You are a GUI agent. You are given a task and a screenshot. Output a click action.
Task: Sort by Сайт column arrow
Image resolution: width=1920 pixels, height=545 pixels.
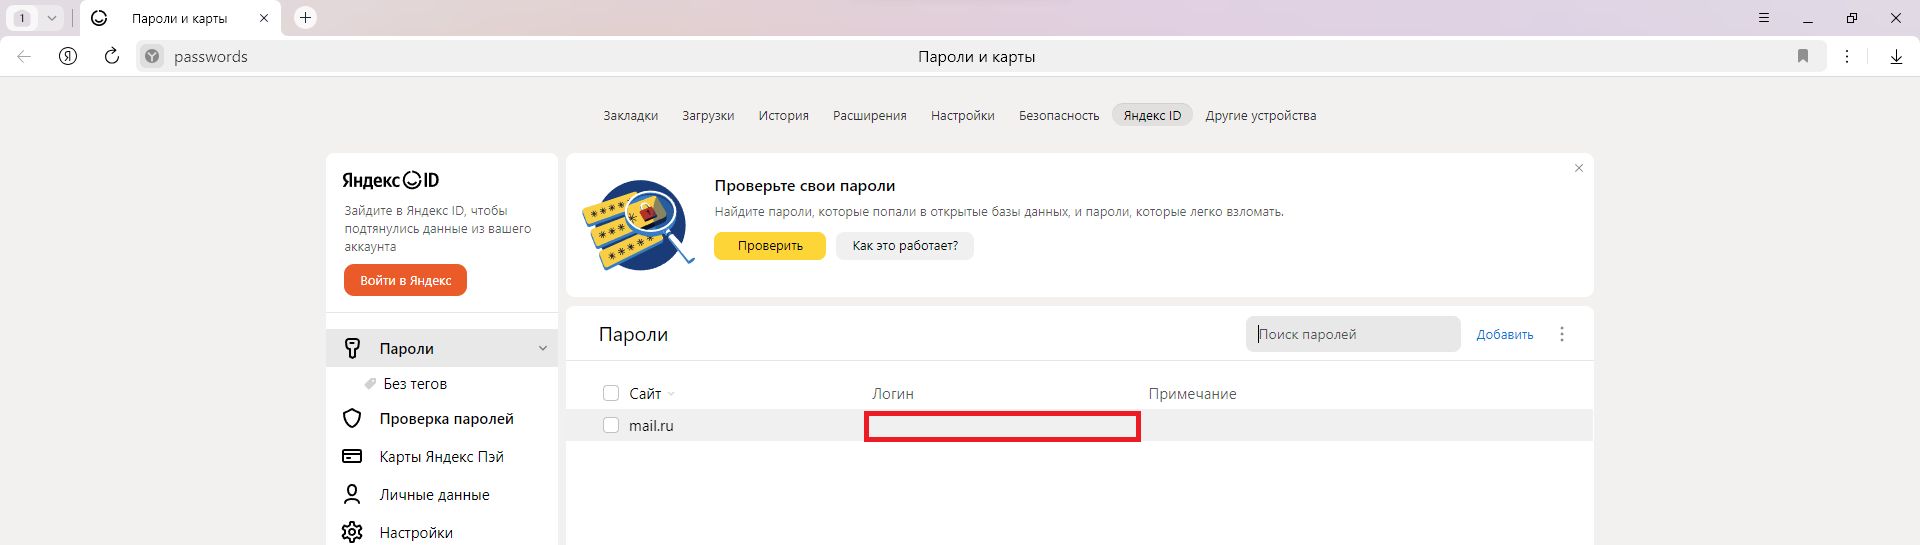671,394
